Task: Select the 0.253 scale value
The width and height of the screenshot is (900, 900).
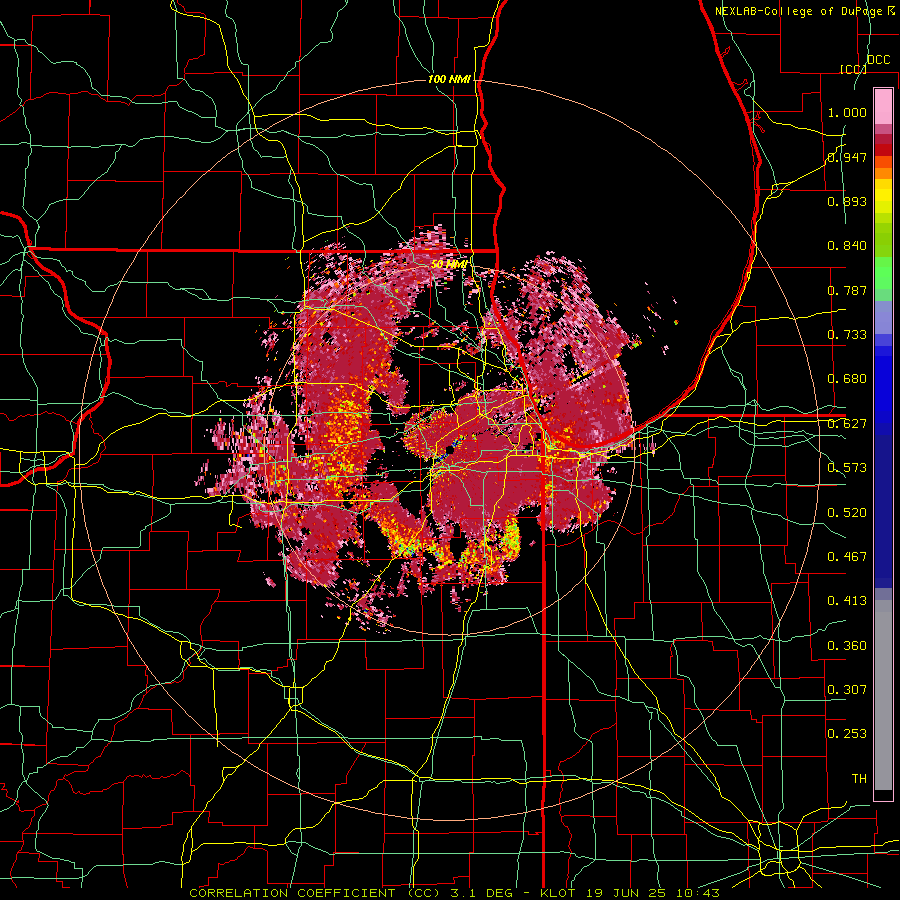Action: (x=847, y=734)
